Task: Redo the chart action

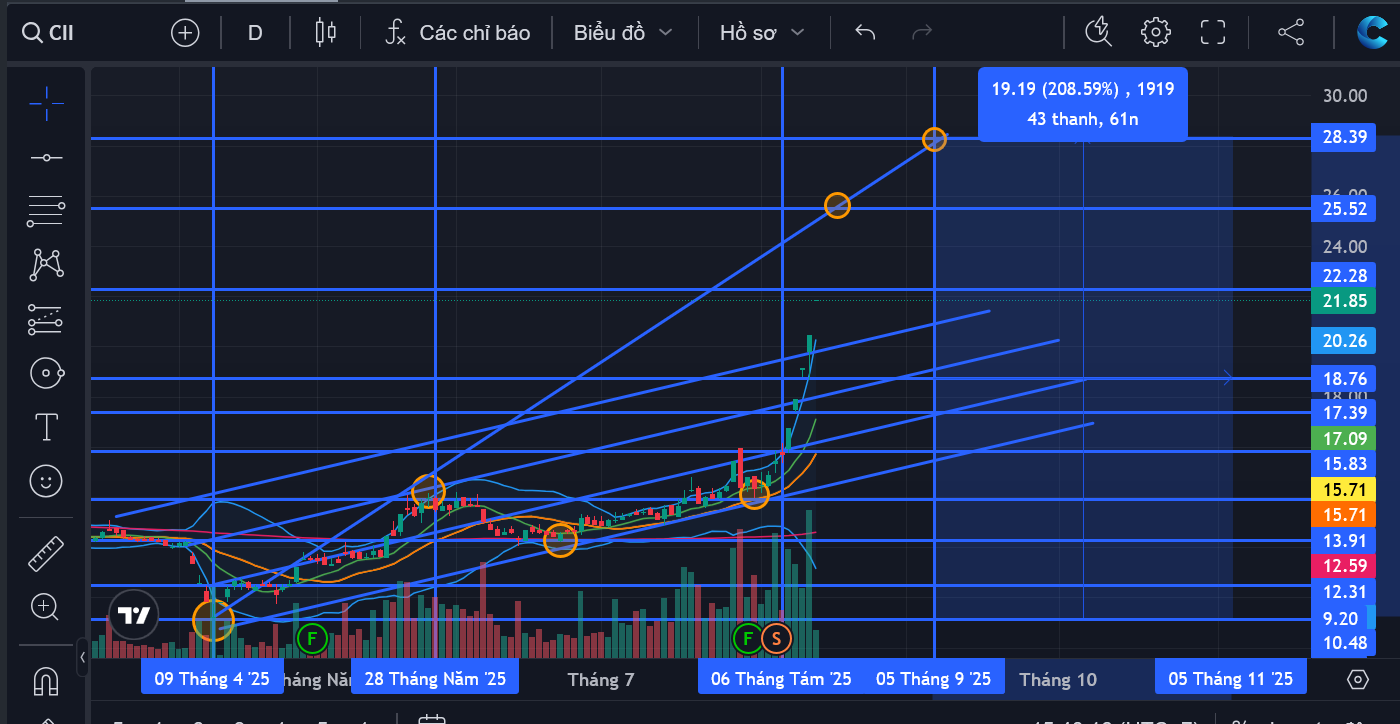Action: pyautogui.click(x=922, y=33)
